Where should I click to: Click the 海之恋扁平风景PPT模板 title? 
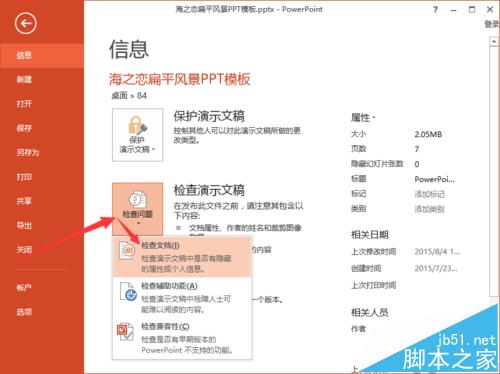point(180,79)
